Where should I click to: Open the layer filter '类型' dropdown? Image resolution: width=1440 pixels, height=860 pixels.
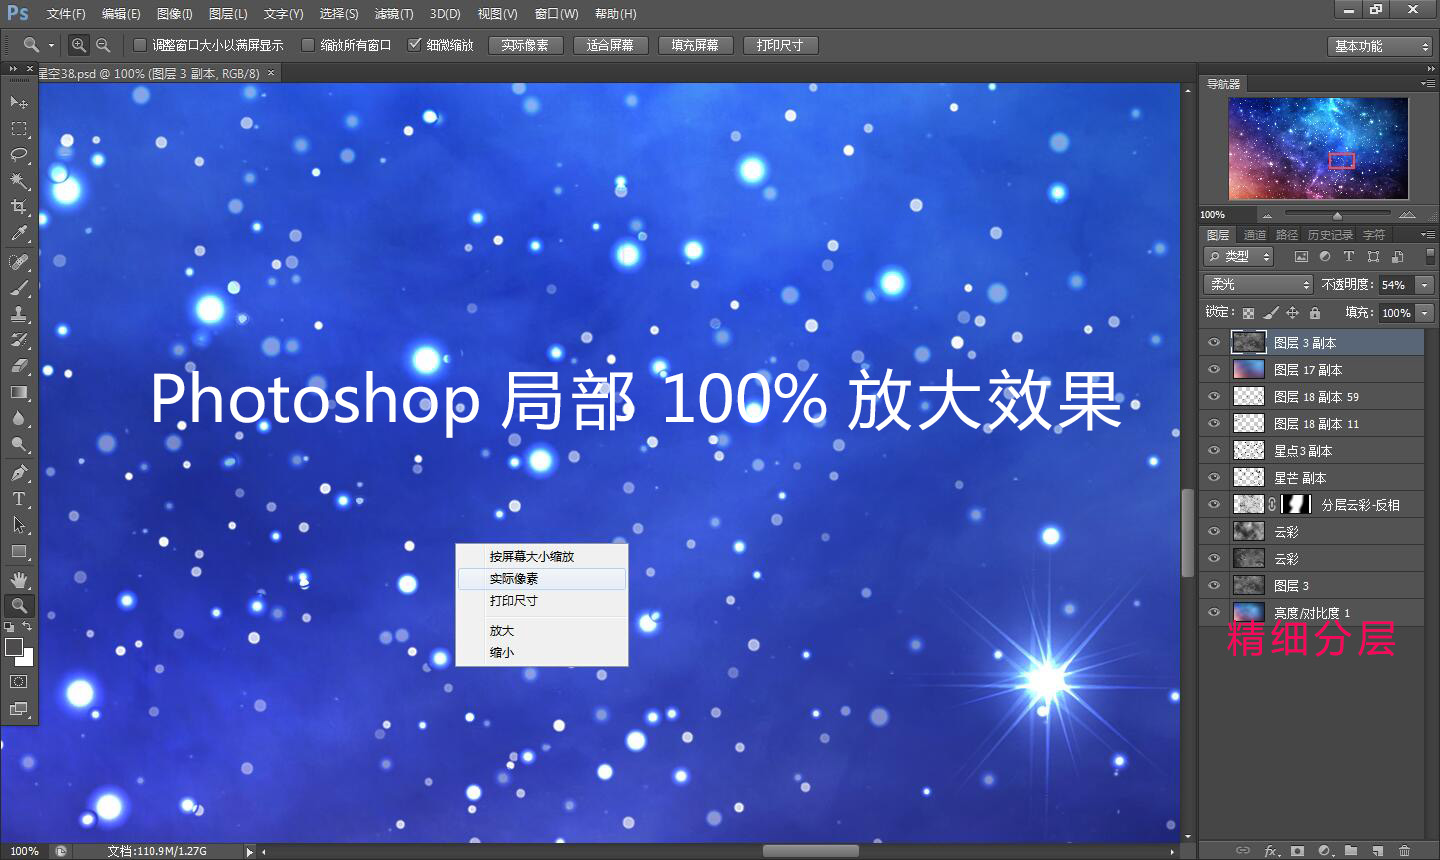pos(1239,257)
